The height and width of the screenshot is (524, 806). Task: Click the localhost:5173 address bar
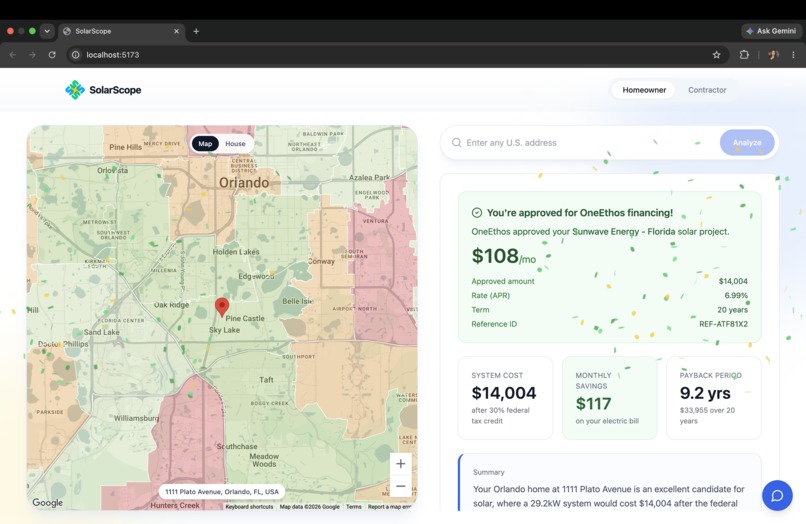point(396,55)
